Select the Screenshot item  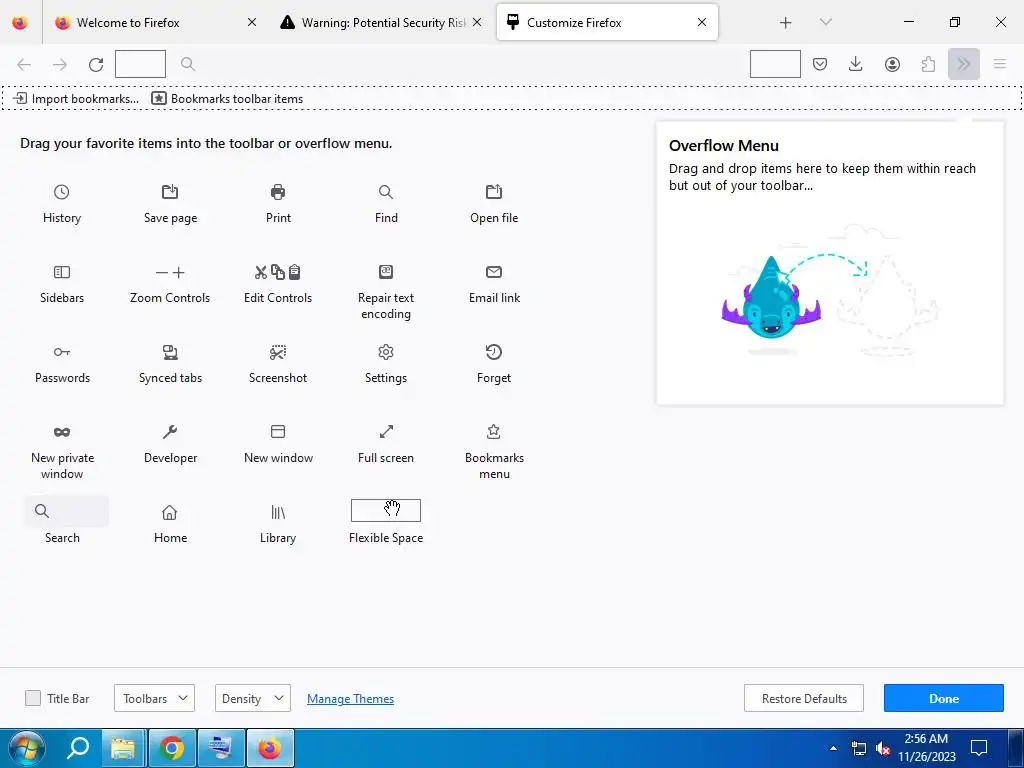[x=278, y=364]
